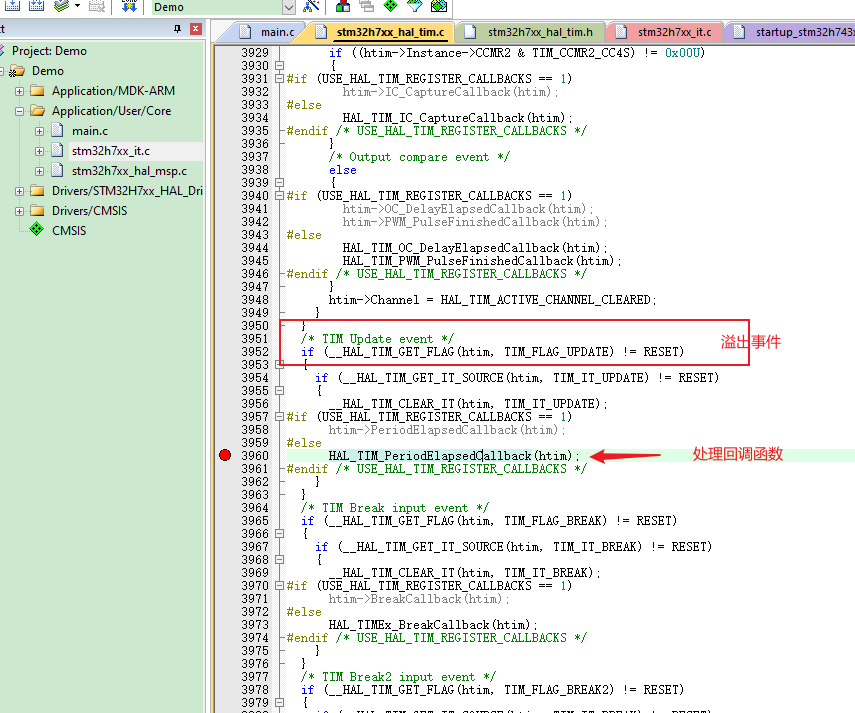Click HAL_TIM_PeriodElapsedCallback(htim) on line 3960

(x=450, y=456)
